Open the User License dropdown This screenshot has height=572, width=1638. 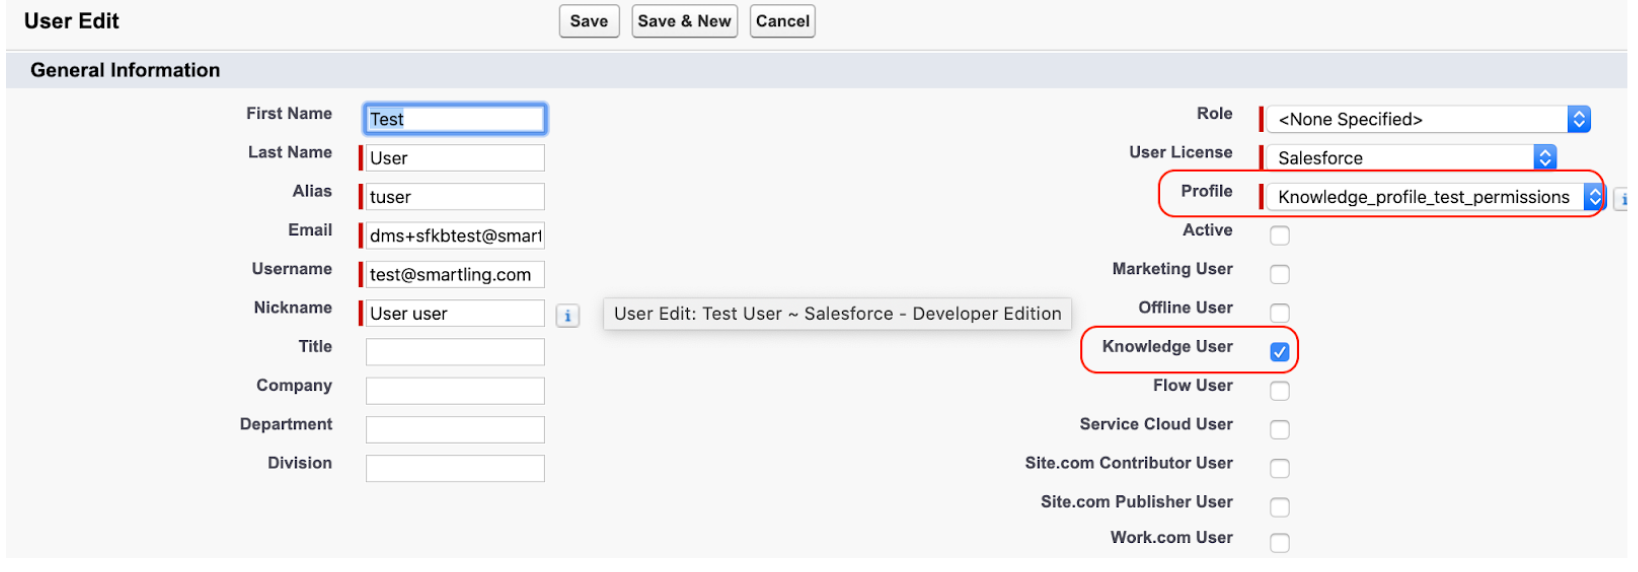1411,158
